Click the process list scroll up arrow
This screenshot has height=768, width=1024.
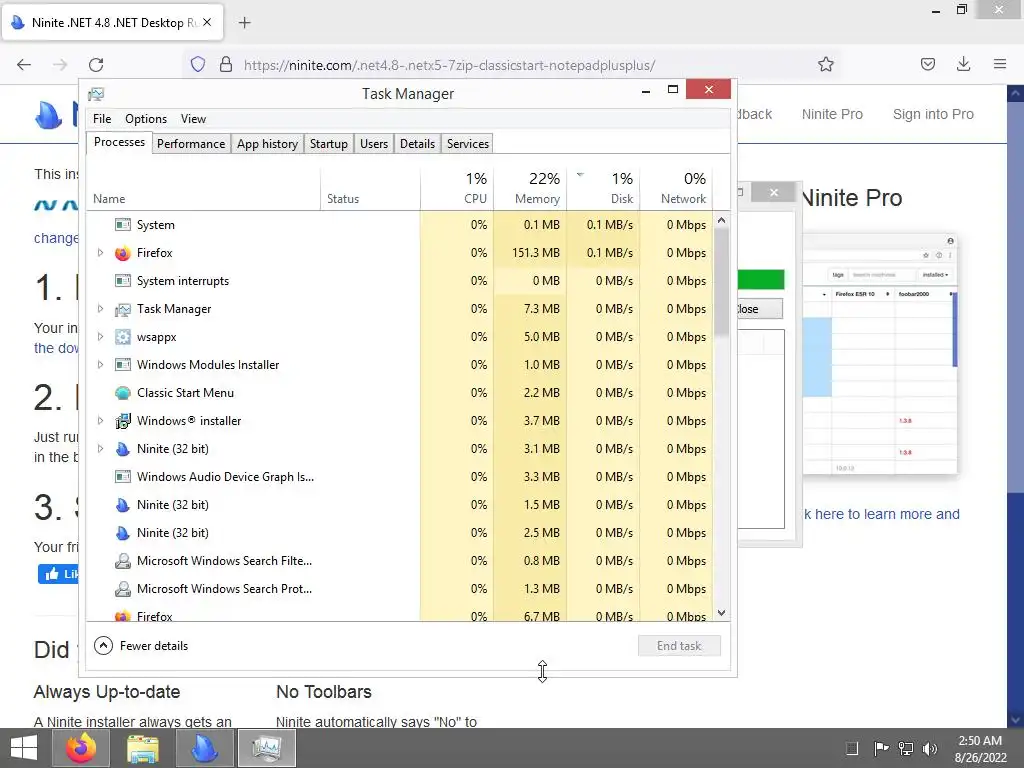point(721,221)
